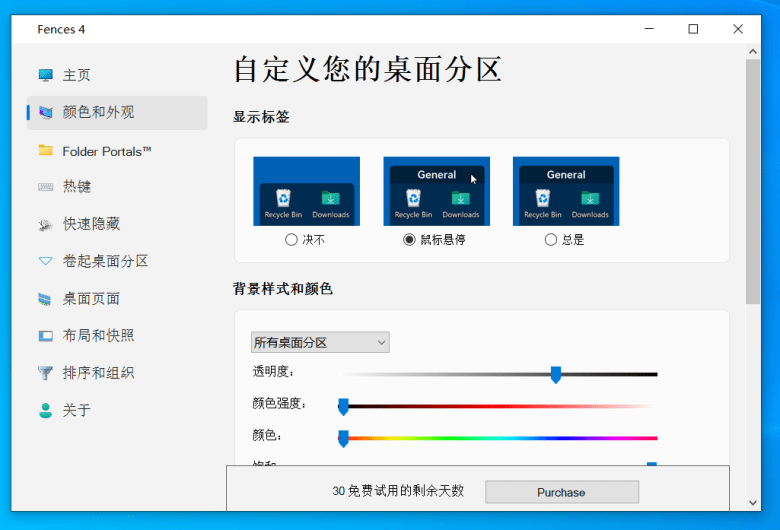Click the layout icon beside 布局和快照

pos(45,336)
